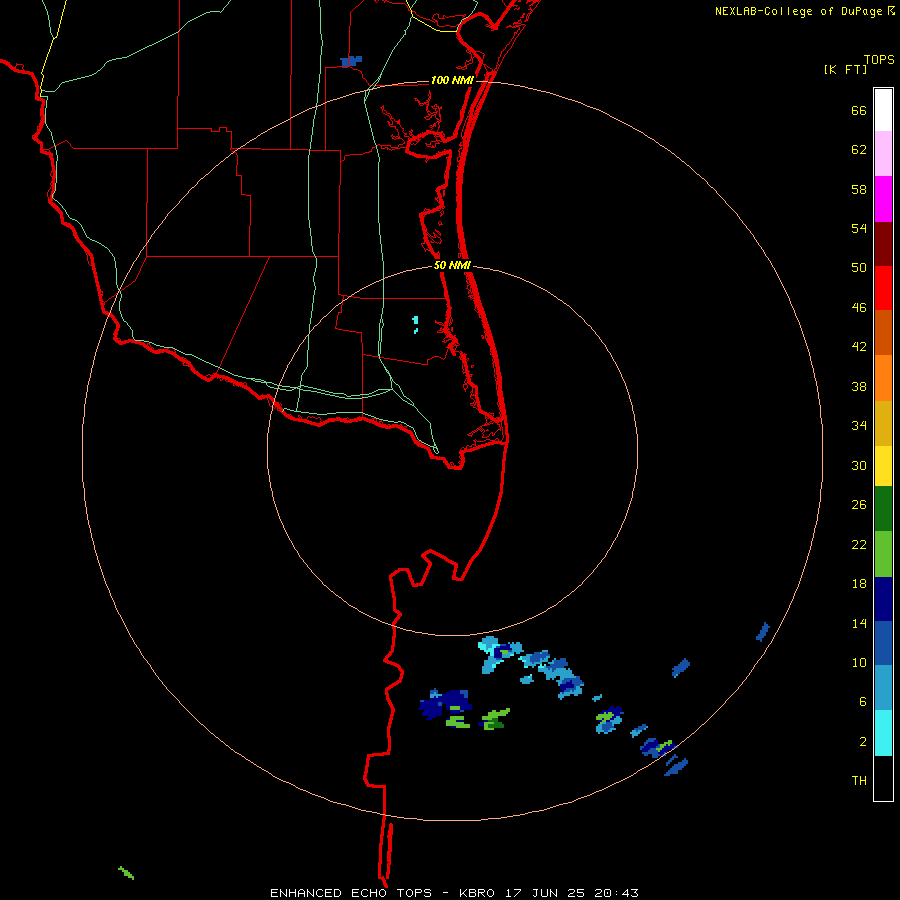Click the 66 legend value label

click(x=859, y=111)
